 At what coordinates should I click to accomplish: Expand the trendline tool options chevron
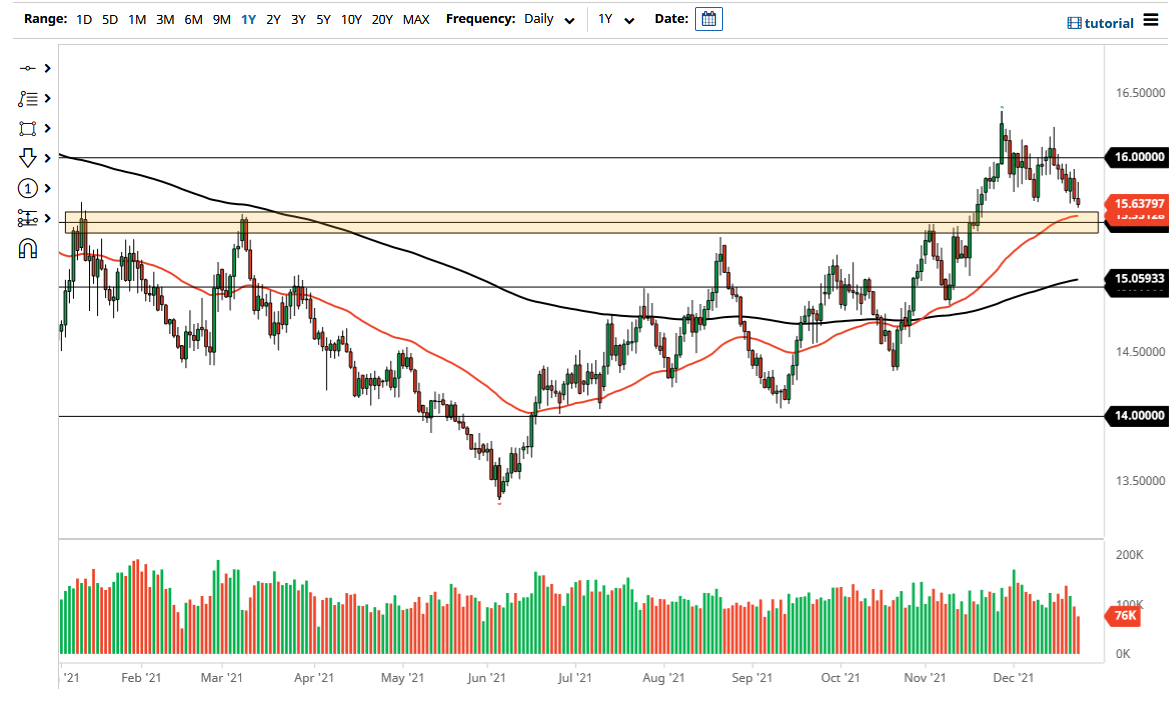(46, 68)
